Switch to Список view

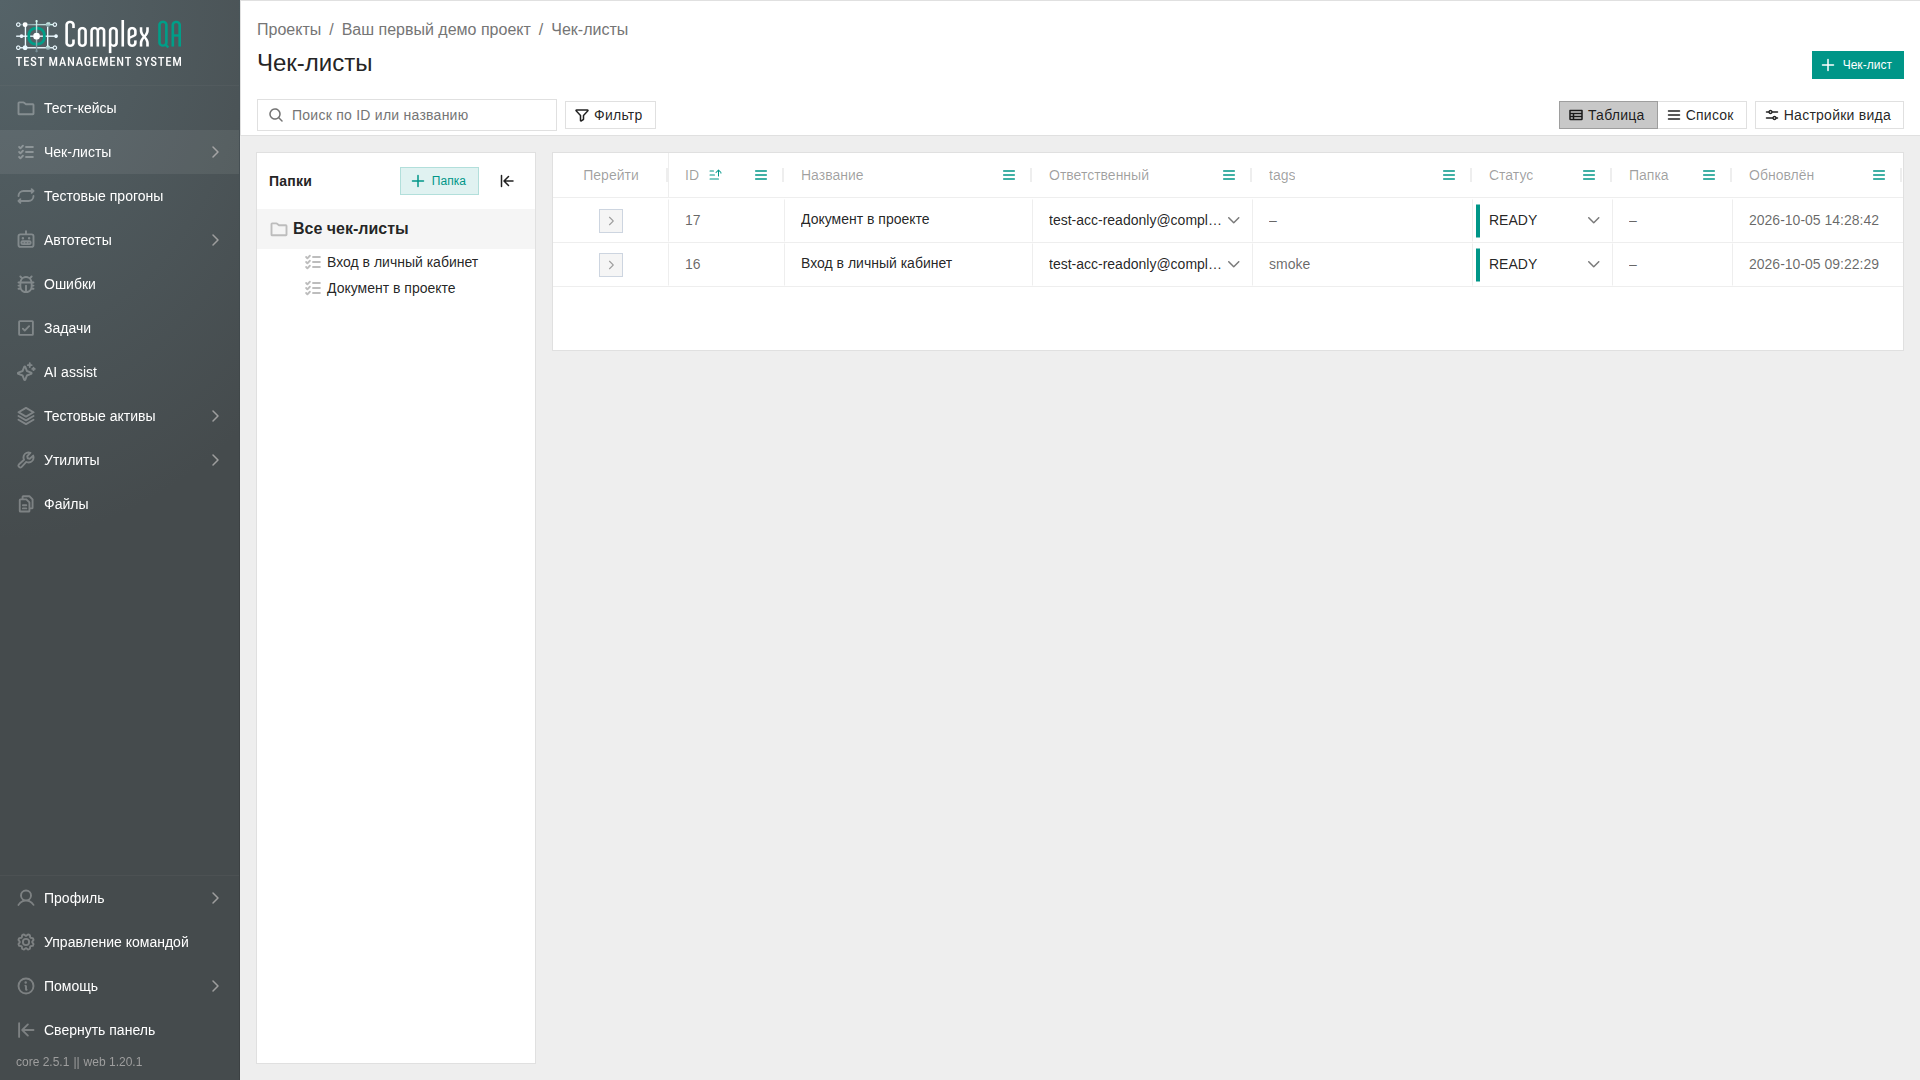tap(1702, 115)
